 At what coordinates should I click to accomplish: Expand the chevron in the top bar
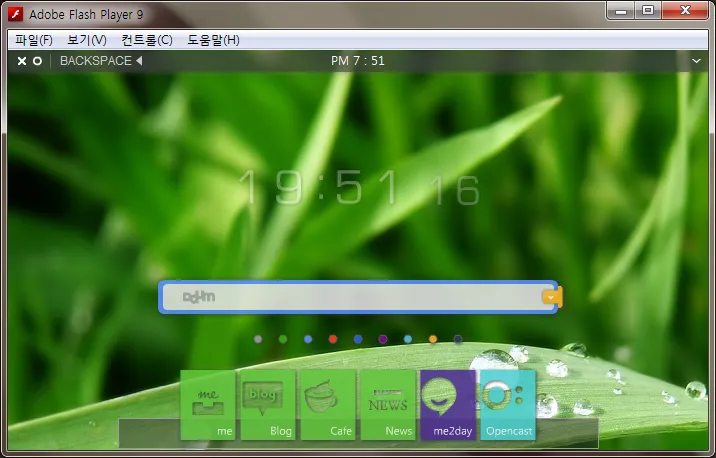click(x=696, y=61)
